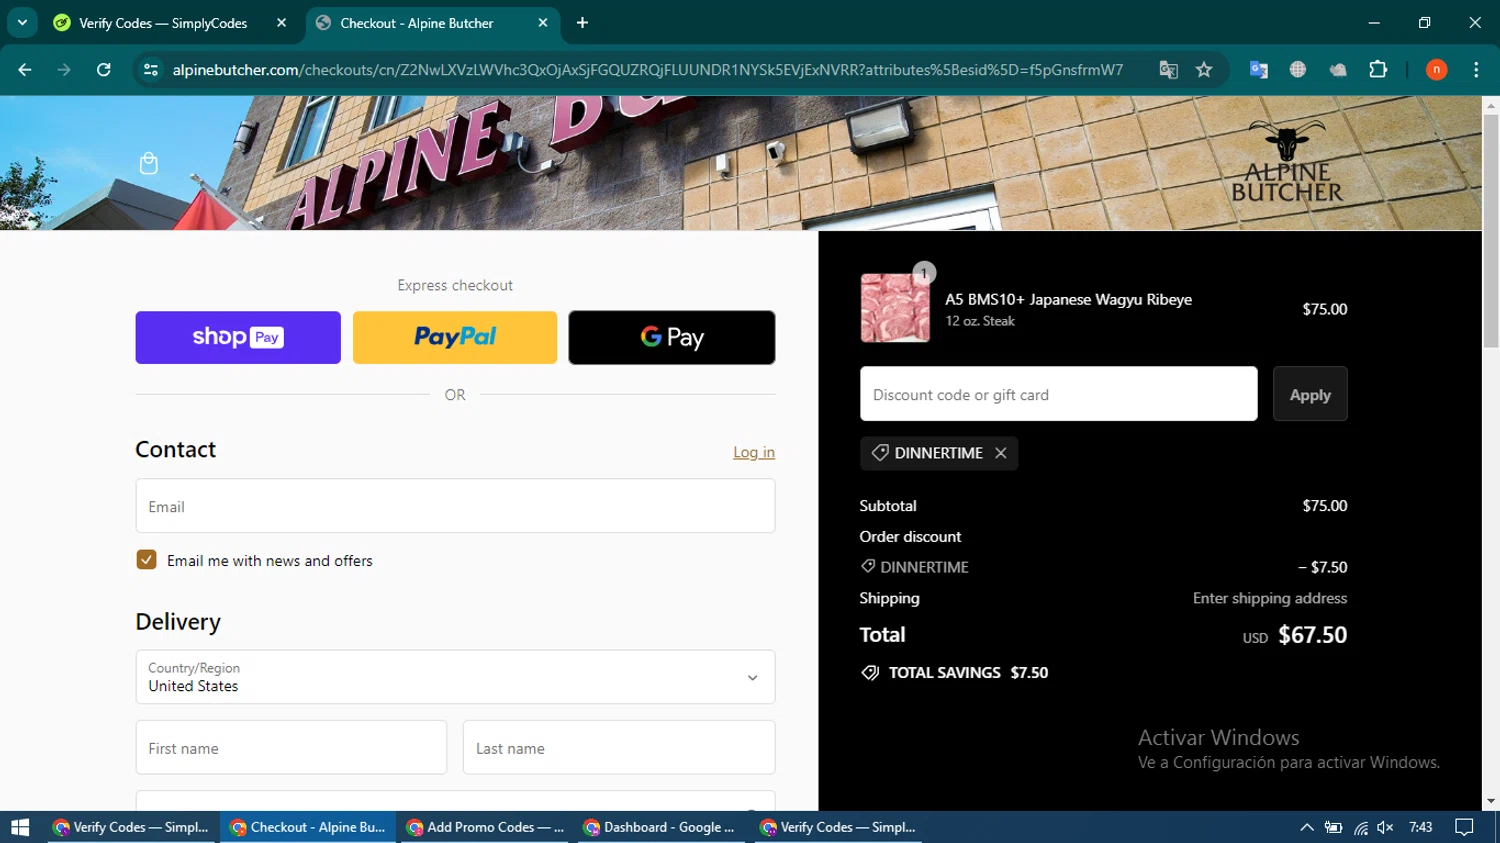Open battery status in system tray
This screenshot has width=1500, height=843.
tap(1333, 827)
